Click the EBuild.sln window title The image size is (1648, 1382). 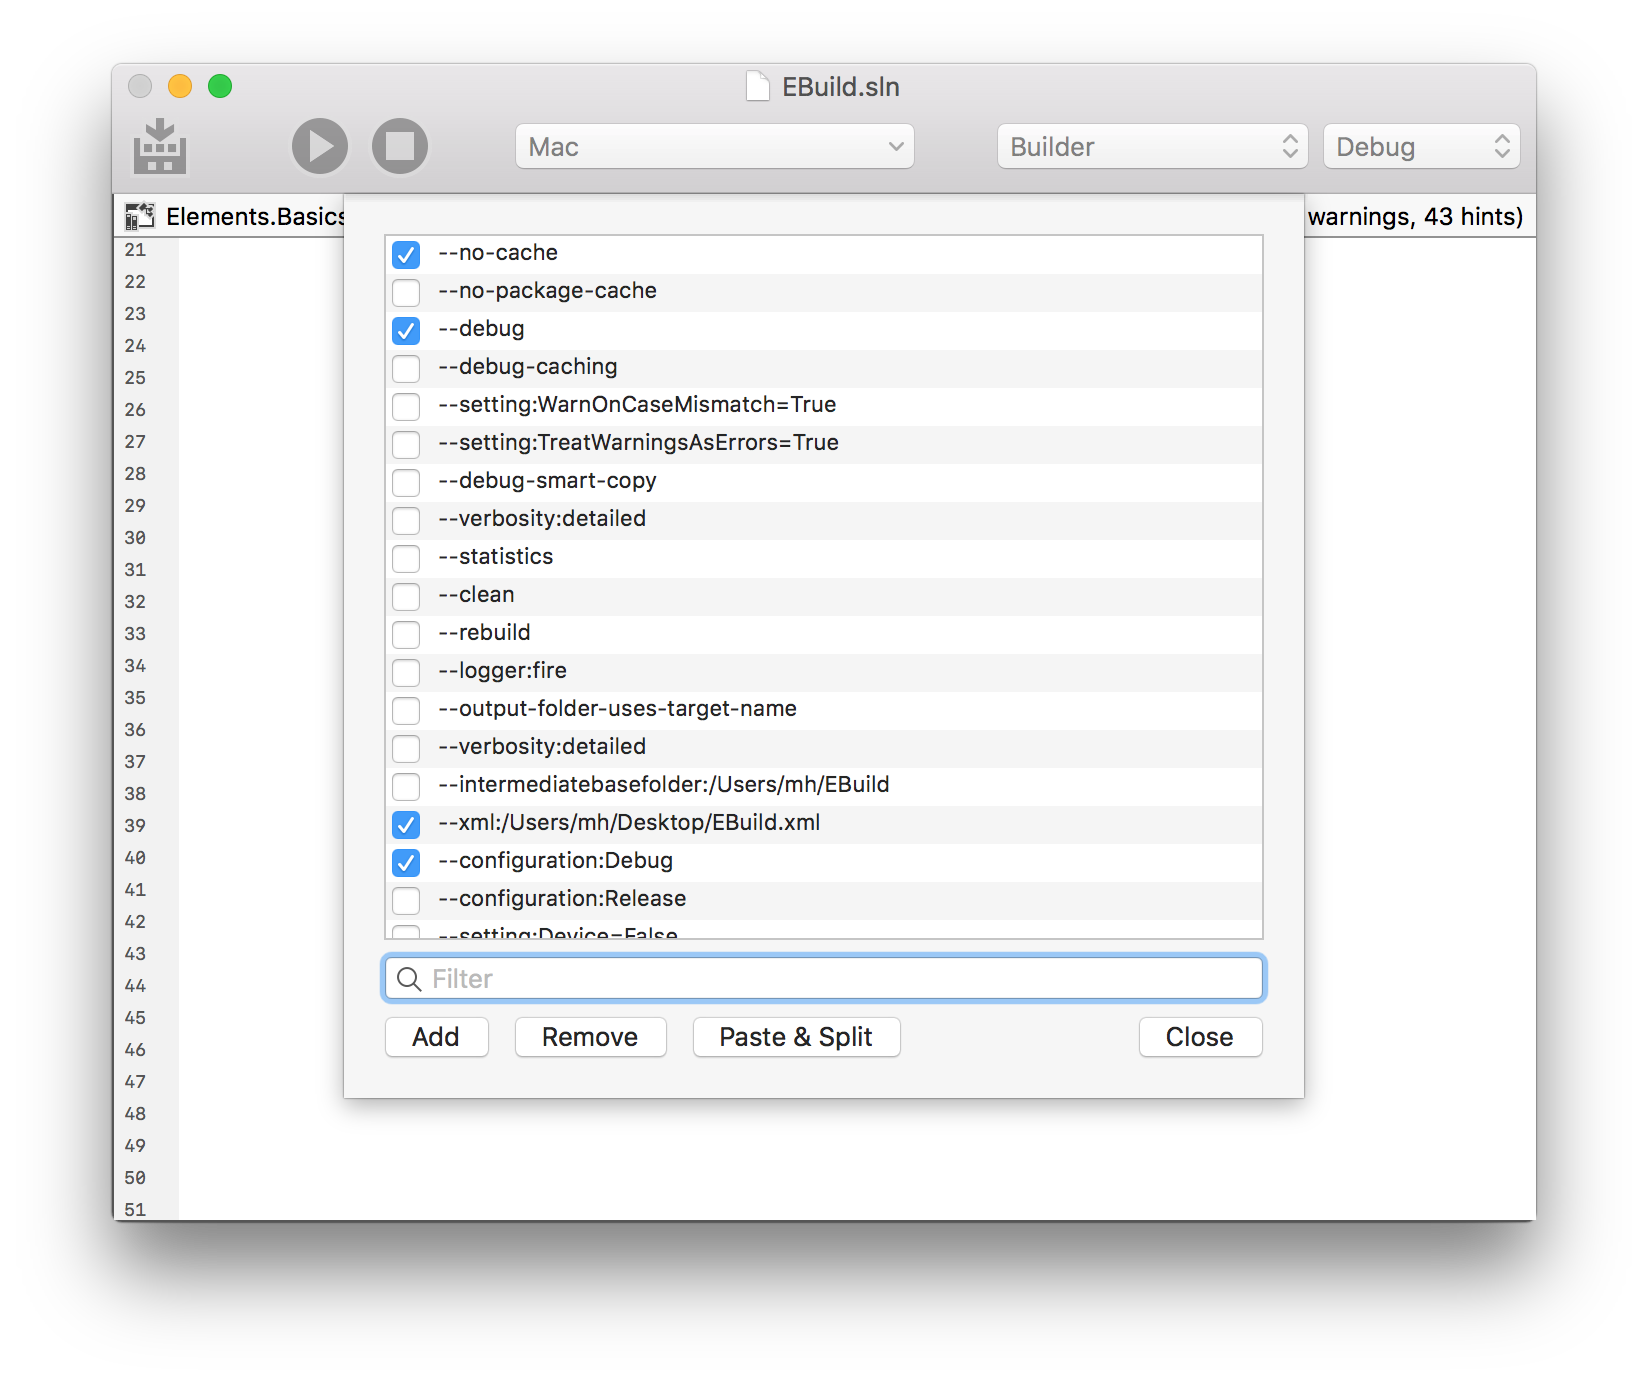pos(840,87)
